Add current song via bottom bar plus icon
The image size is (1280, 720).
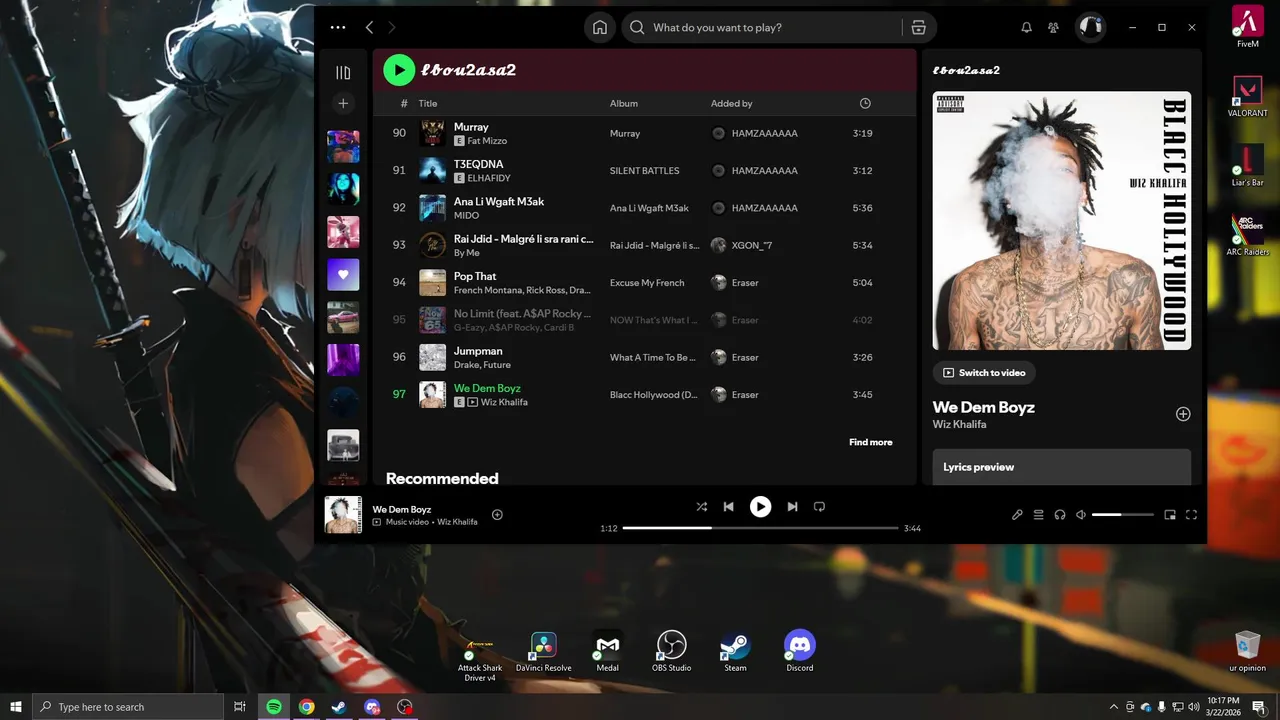[x=497, y=515]
